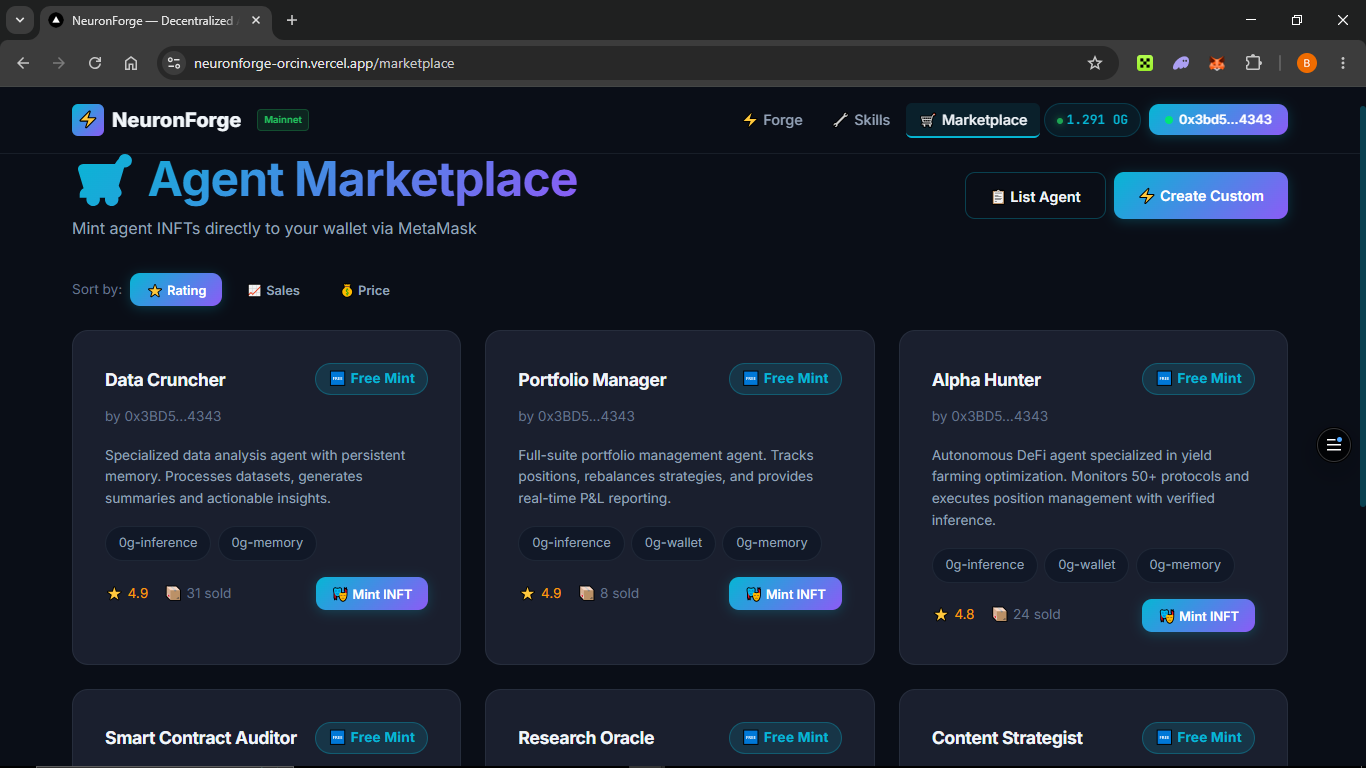
Task: Open the orange B profile avatar
Action: [x=1307, y=63]
